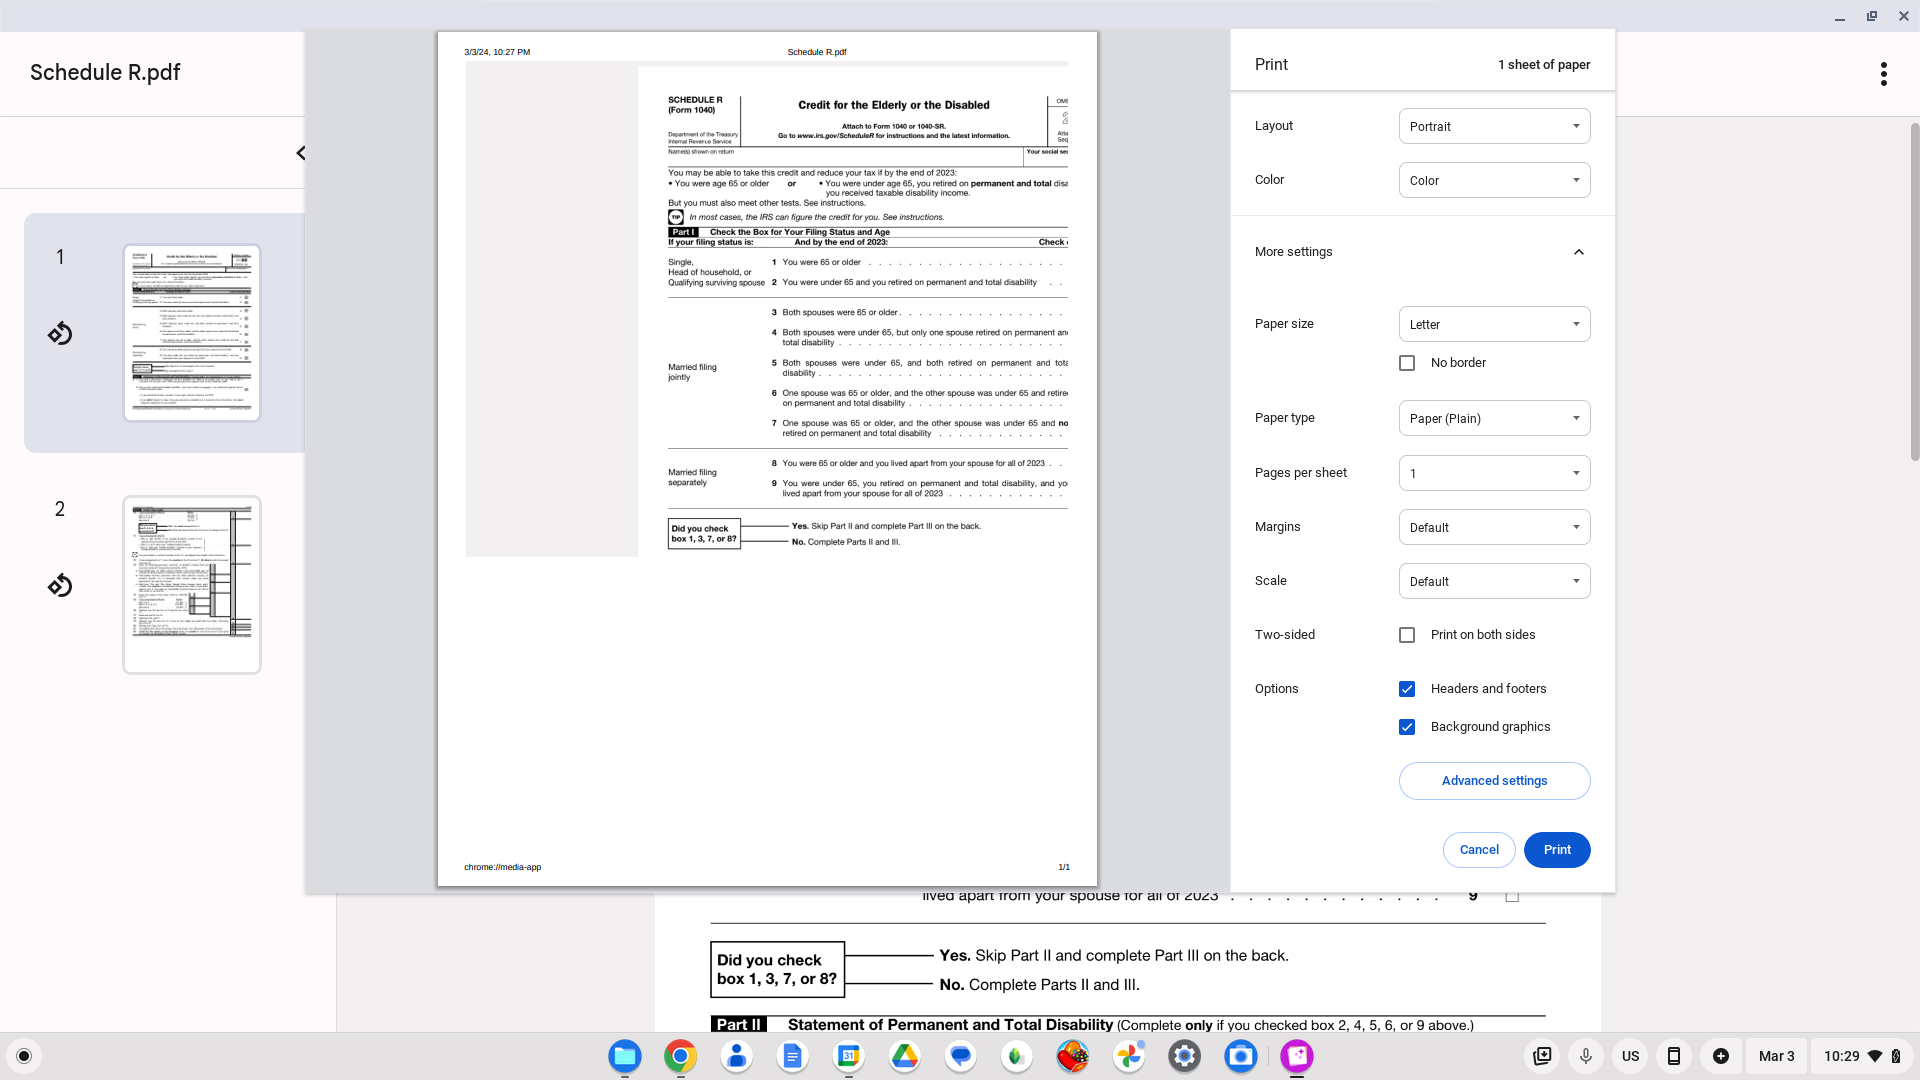Disable Background graphics option
This screenshot has width=1920, height=1080.
[1407, 727]
